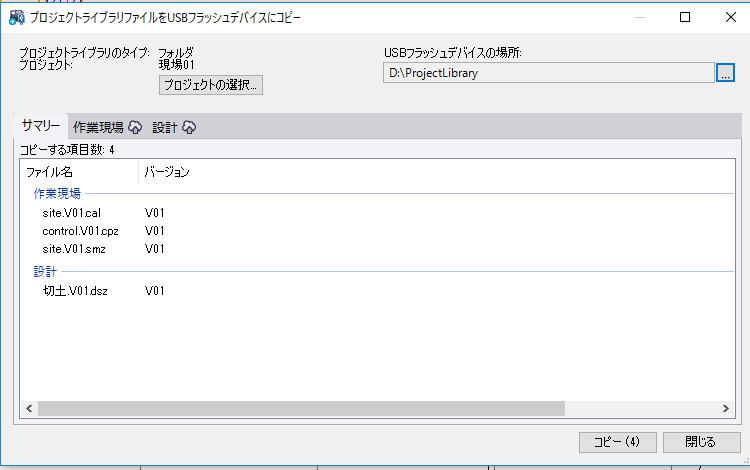The height and width of the screenshot is (470, 750).
Task: Click the USB device location field
Action: pyautogui.click(x=547, y=73)
